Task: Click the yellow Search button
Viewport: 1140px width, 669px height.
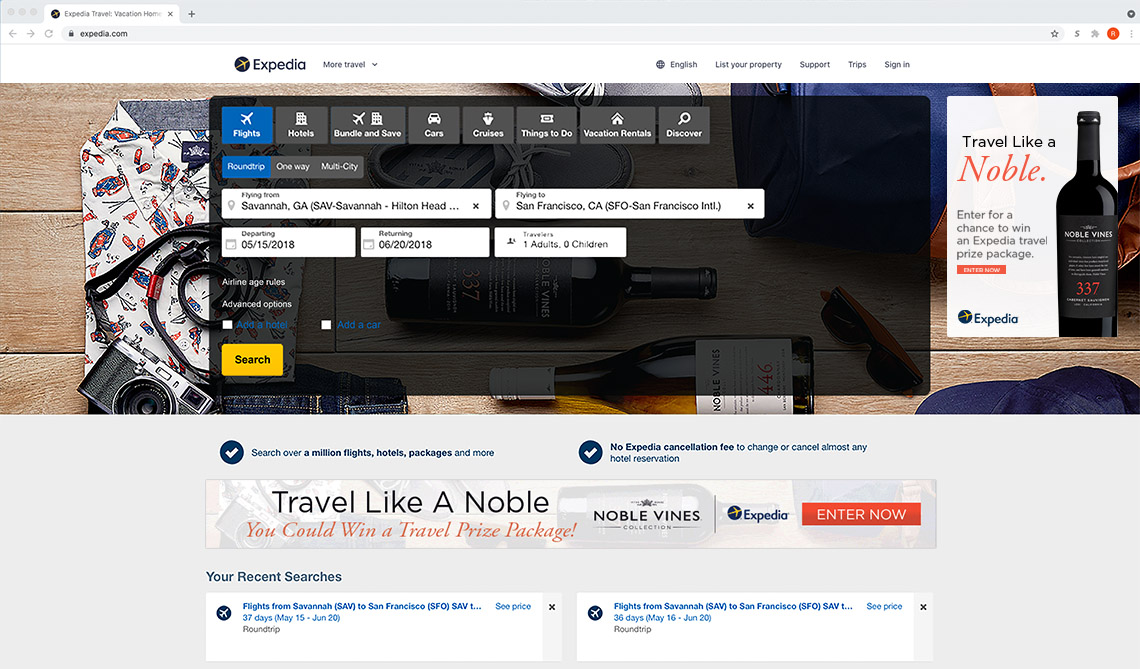Action: tap(252, 360)
